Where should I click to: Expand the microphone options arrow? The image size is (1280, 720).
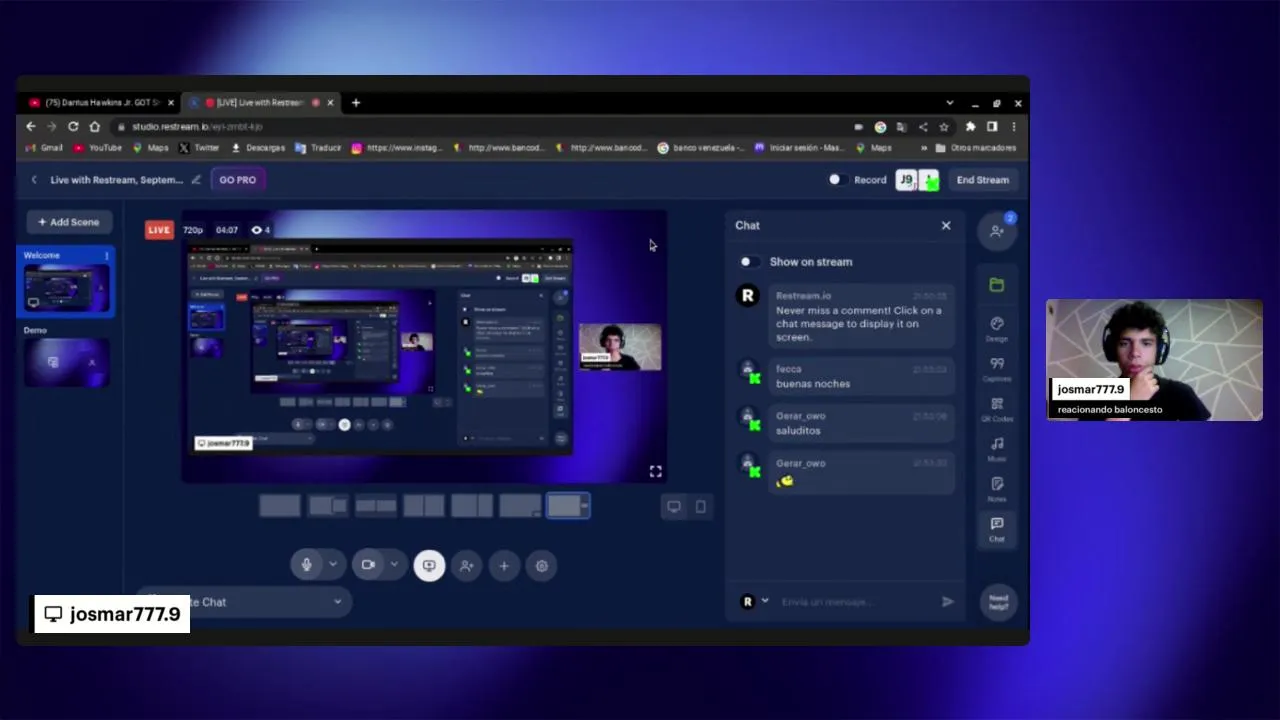(332, 565)
